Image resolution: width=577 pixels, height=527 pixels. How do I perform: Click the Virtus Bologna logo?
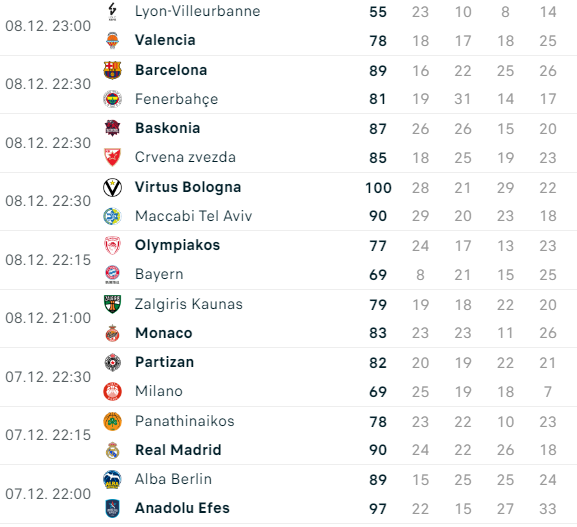112,187
